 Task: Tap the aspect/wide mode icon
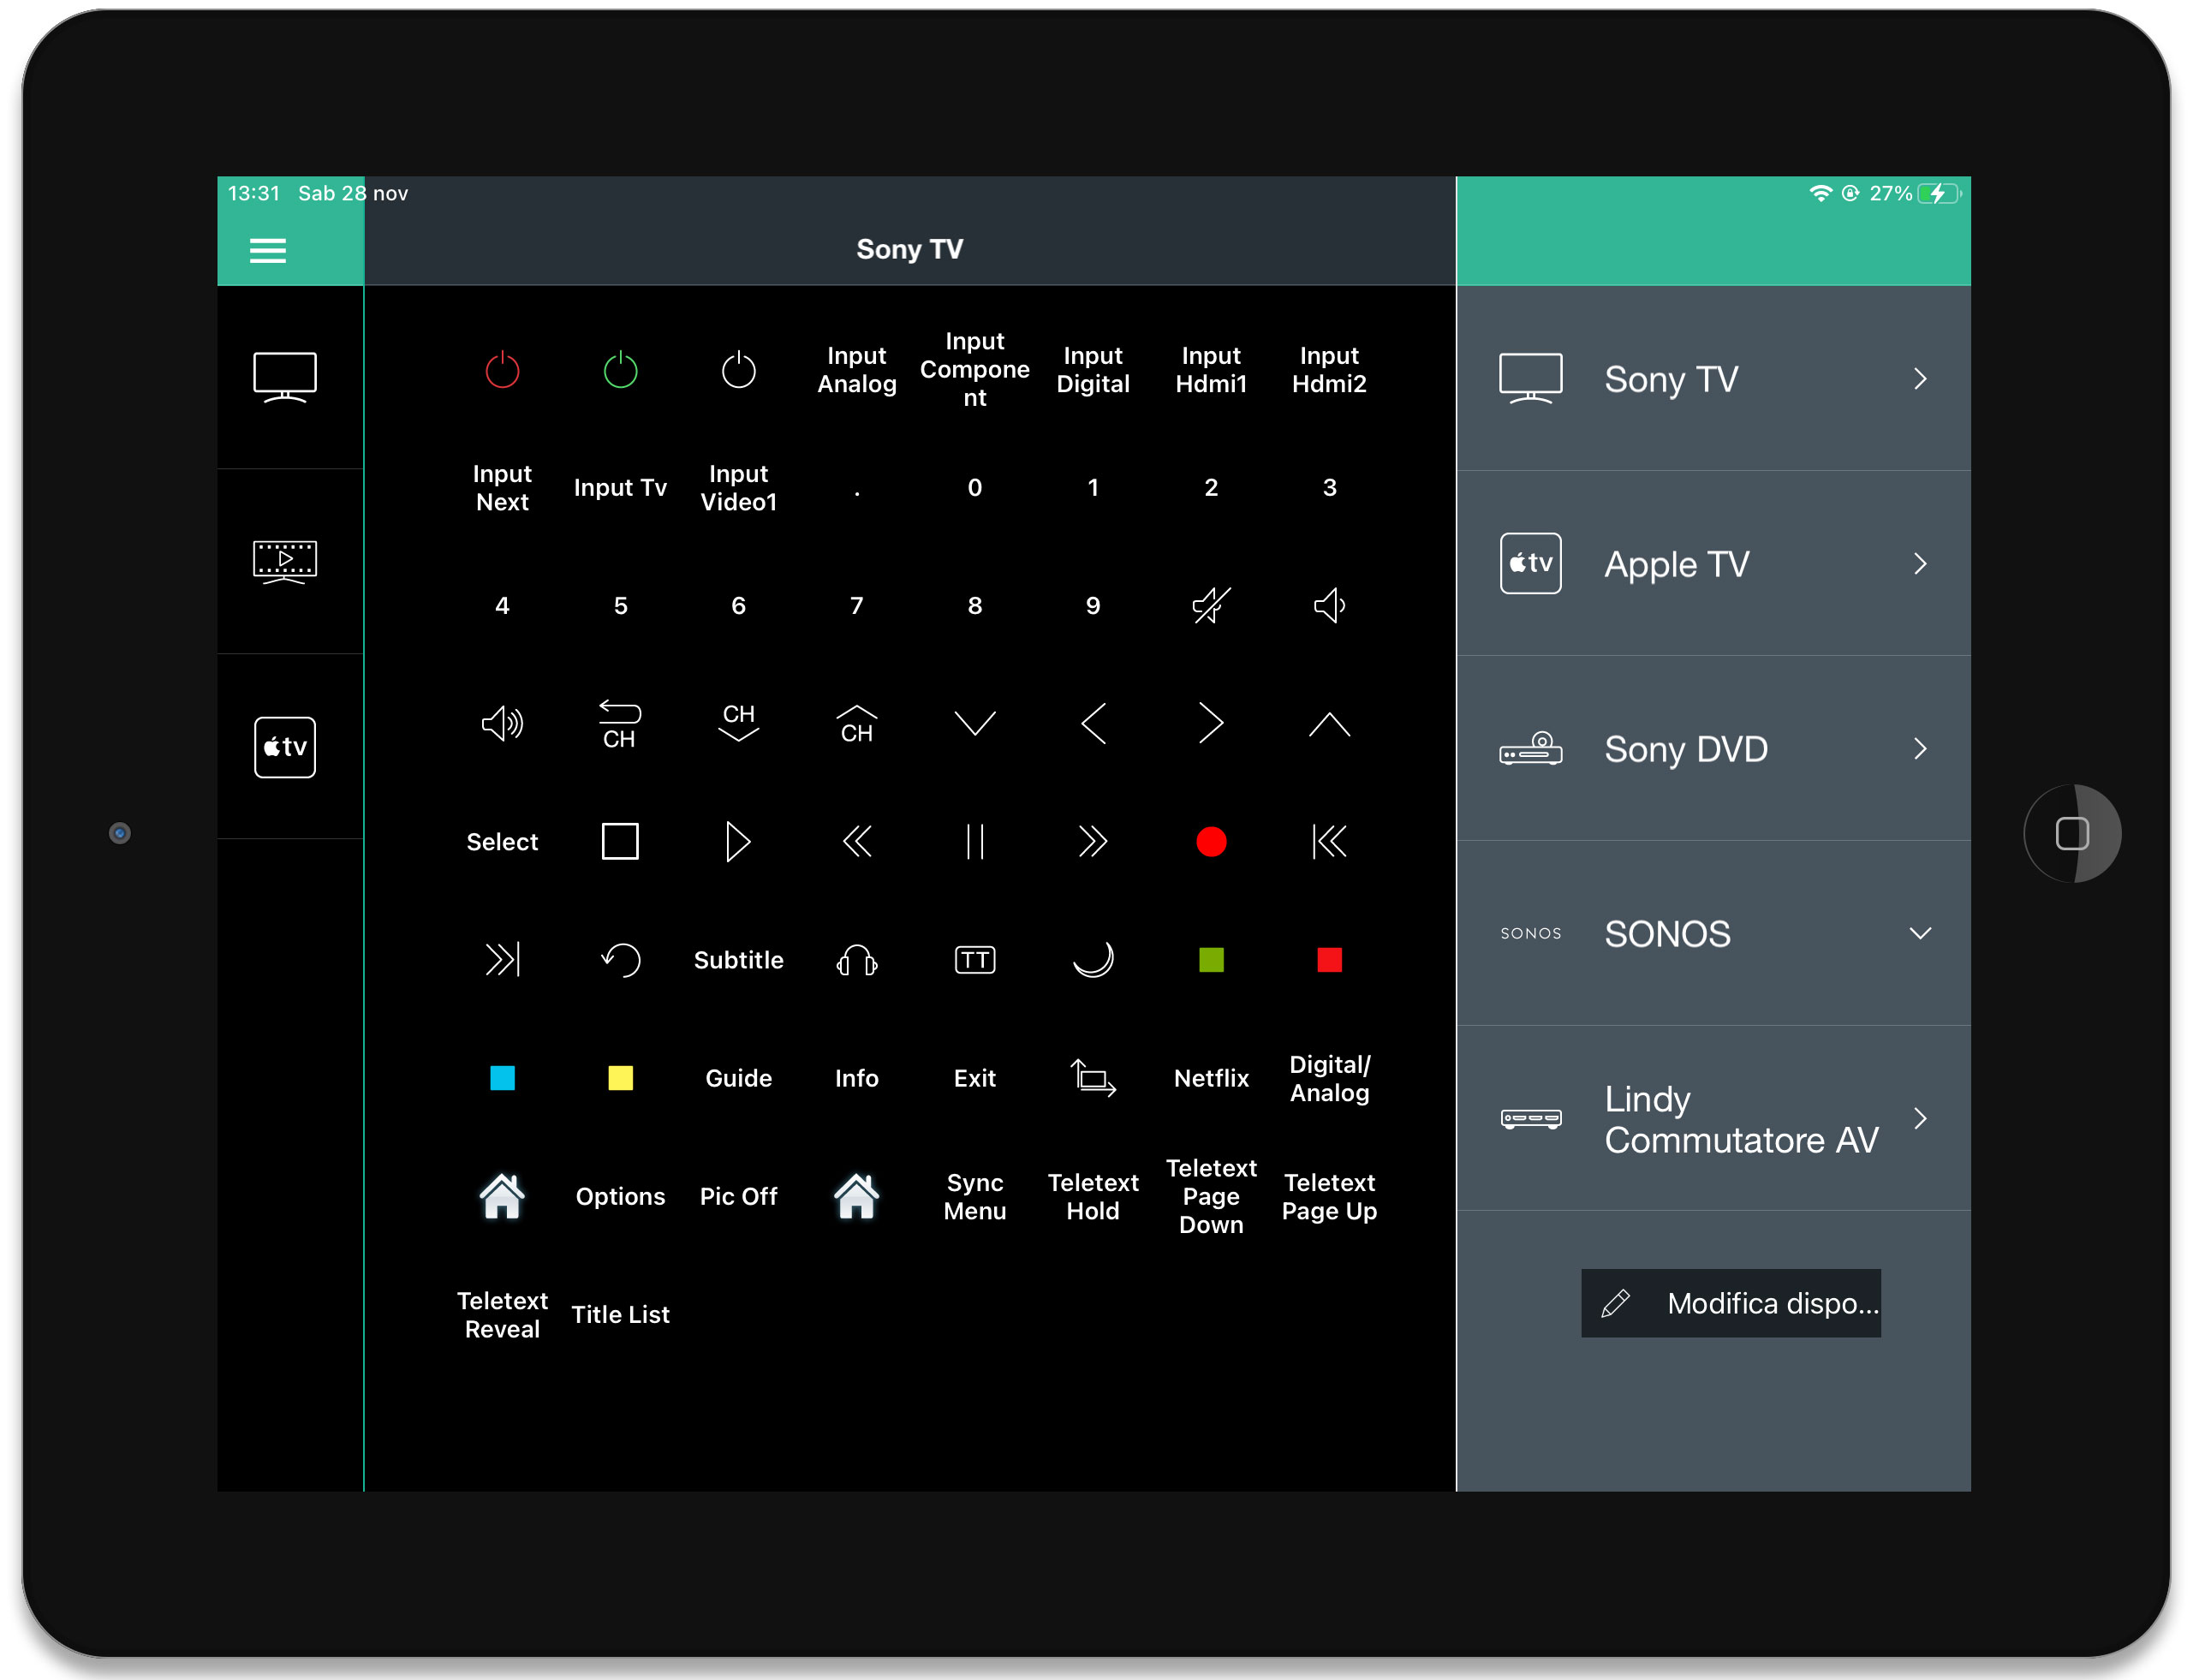1093,1078
